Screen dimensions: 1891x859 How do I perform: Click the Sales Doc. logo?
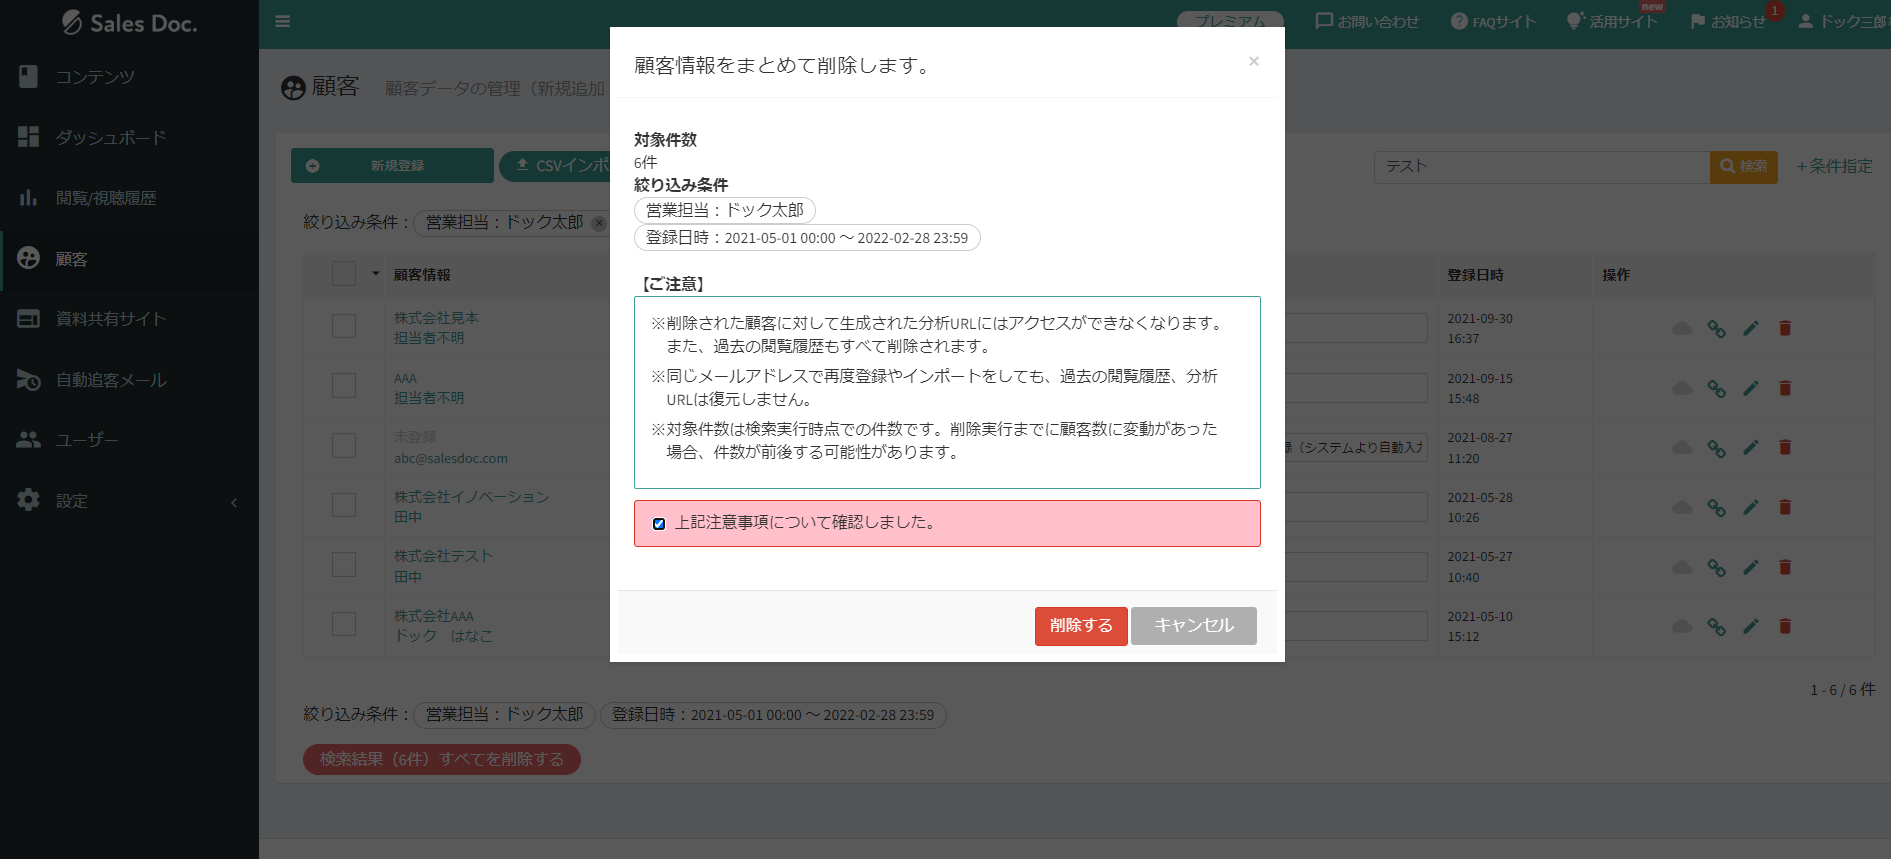129,23
